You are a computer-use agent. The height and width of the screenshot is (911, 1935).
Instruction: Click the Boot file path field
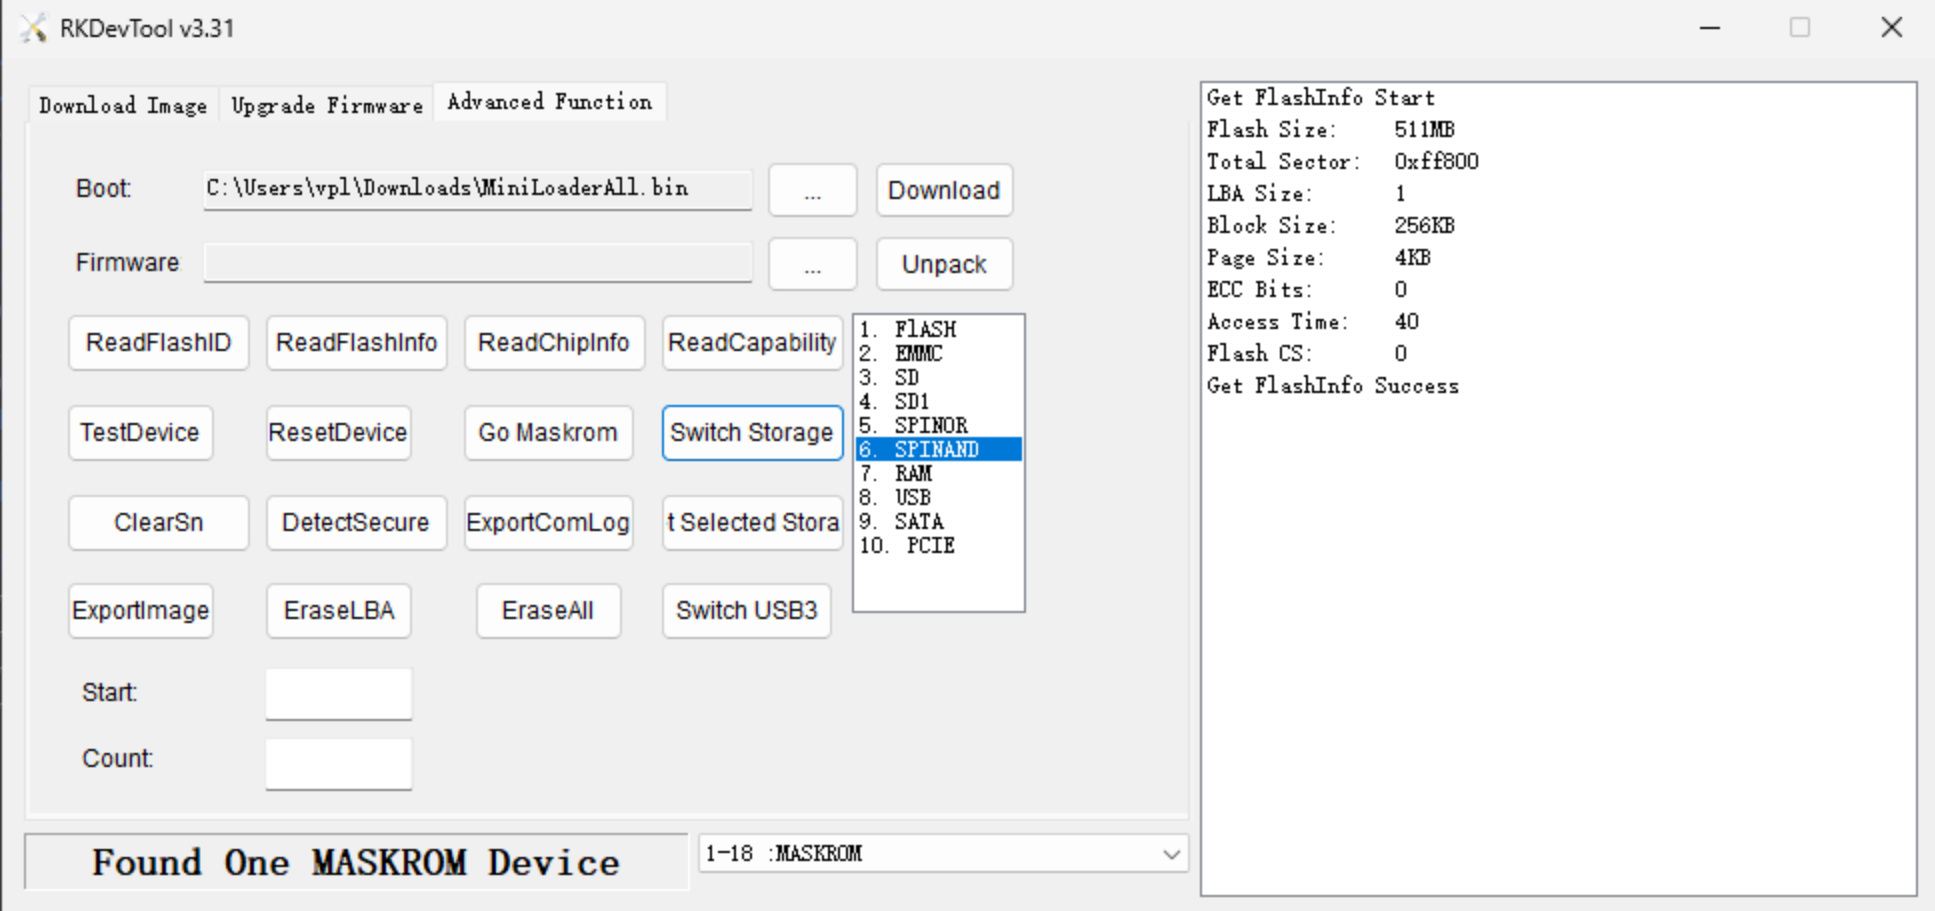[478, 189]
